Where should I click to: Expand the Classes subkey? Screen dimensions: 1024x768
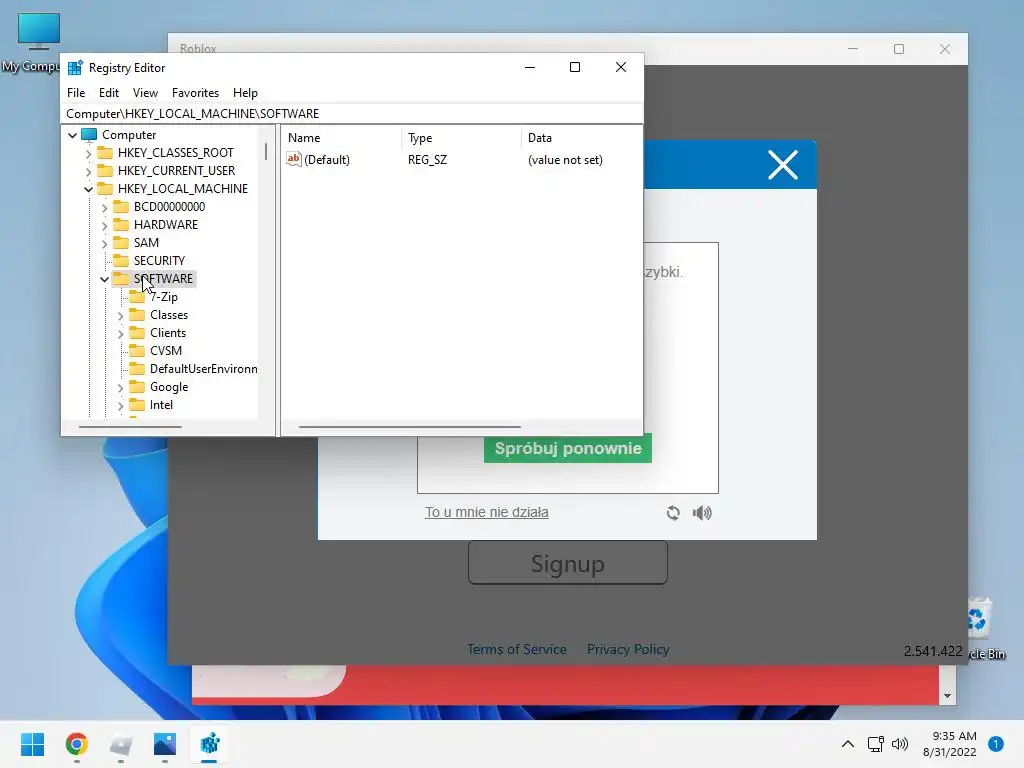(x=120, y=315)
